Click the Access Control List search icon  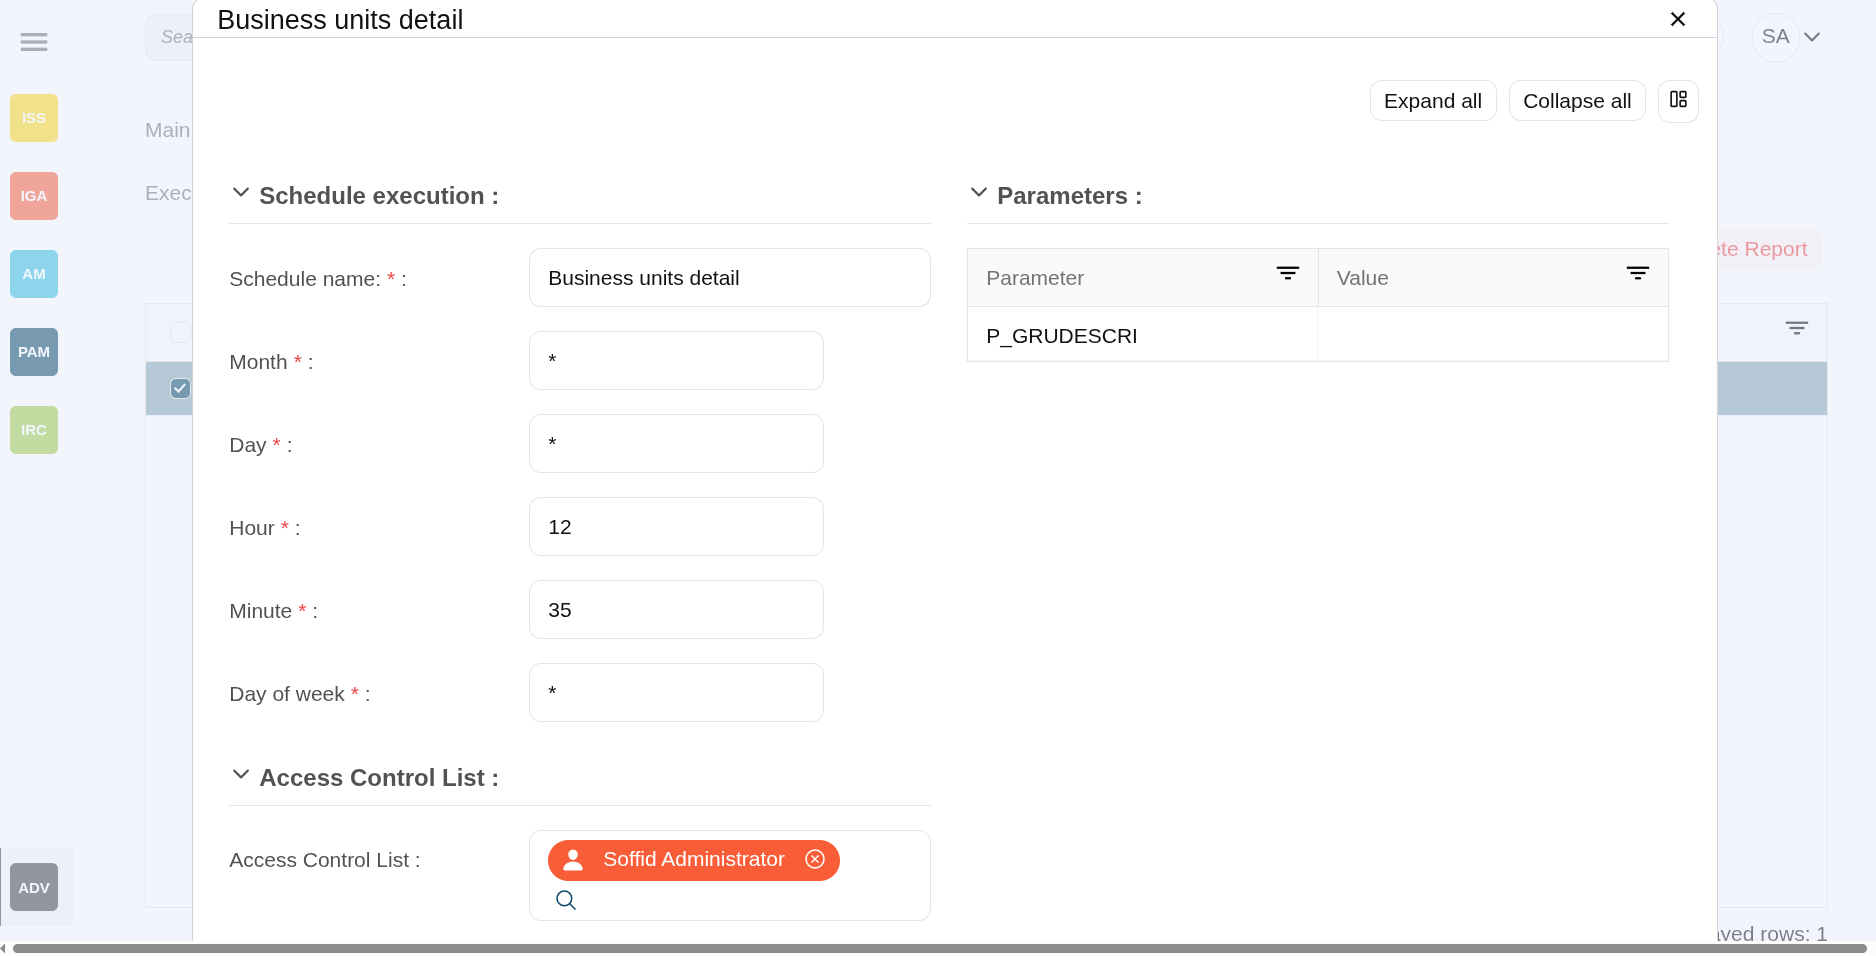[566, 900]
